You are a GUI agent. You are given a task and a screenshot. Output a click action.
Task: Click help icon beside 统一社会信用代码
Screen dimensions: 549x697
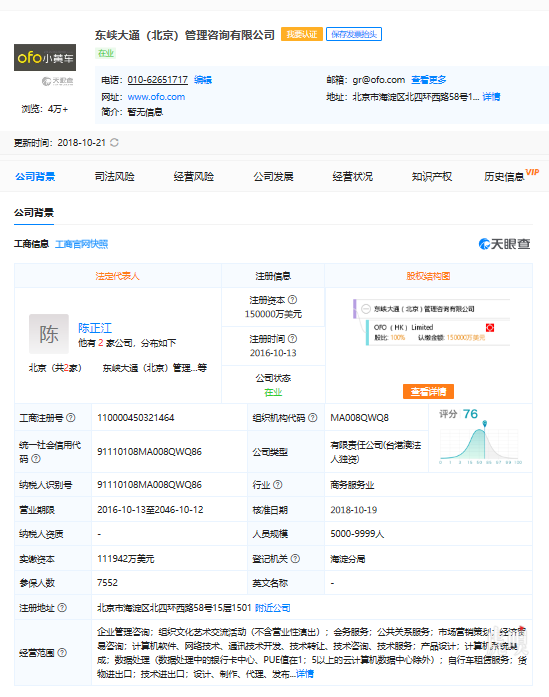36,458
